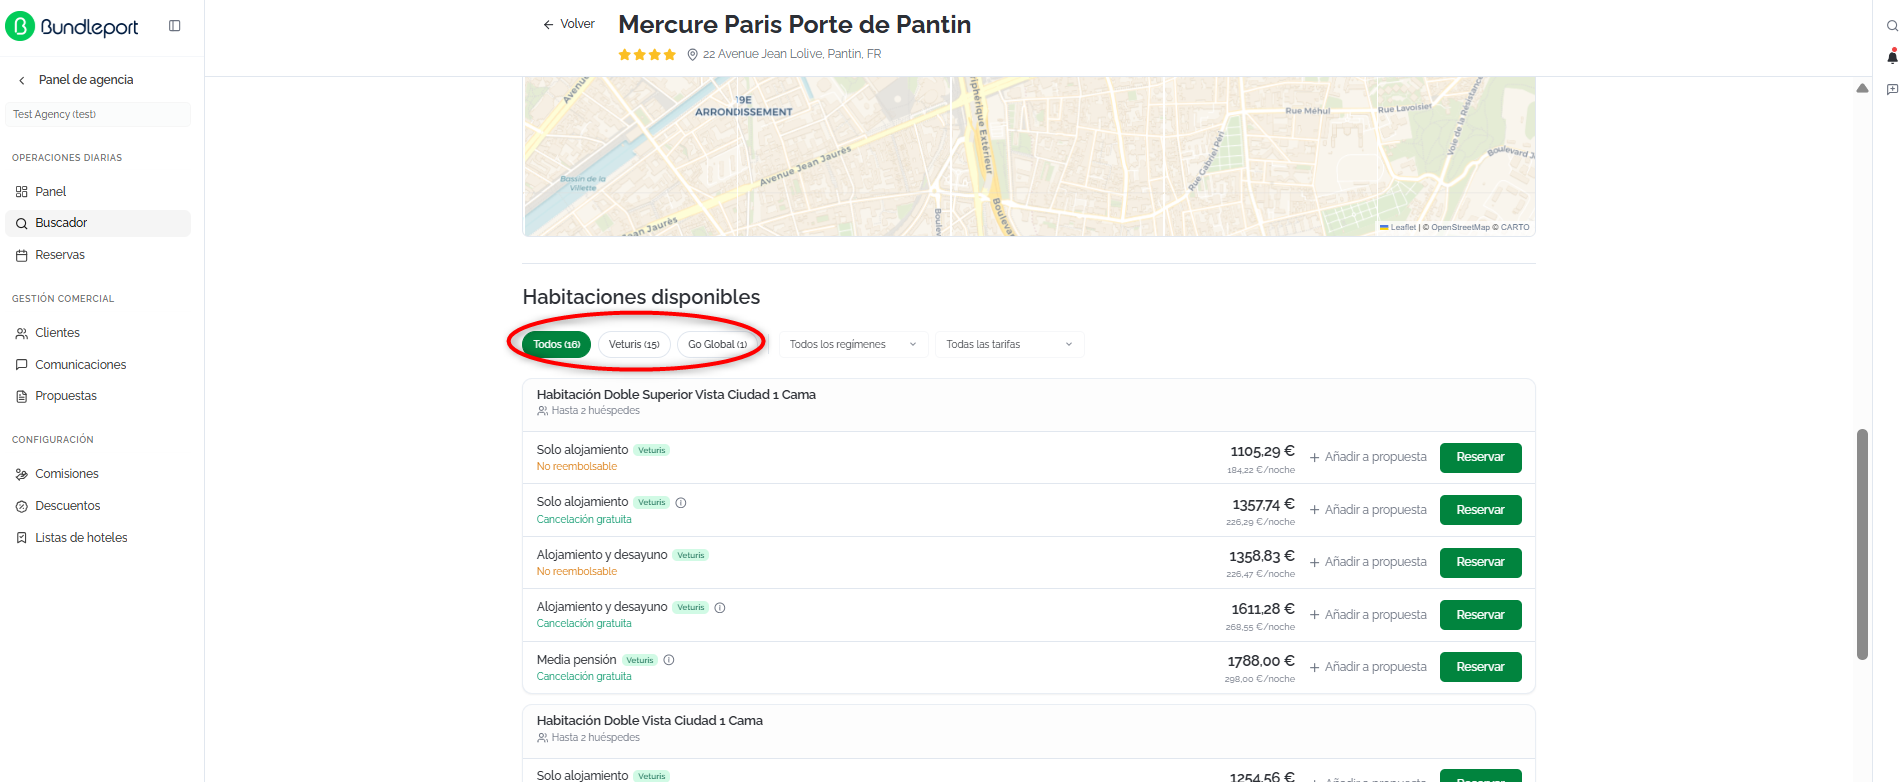Reservar the 1611,28 € rate
1904x782 pixels.
(x=1480, y=615)
